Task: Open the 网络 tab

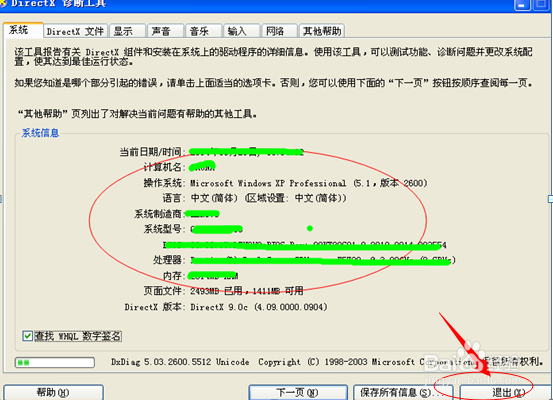Action: coord(280,31)
